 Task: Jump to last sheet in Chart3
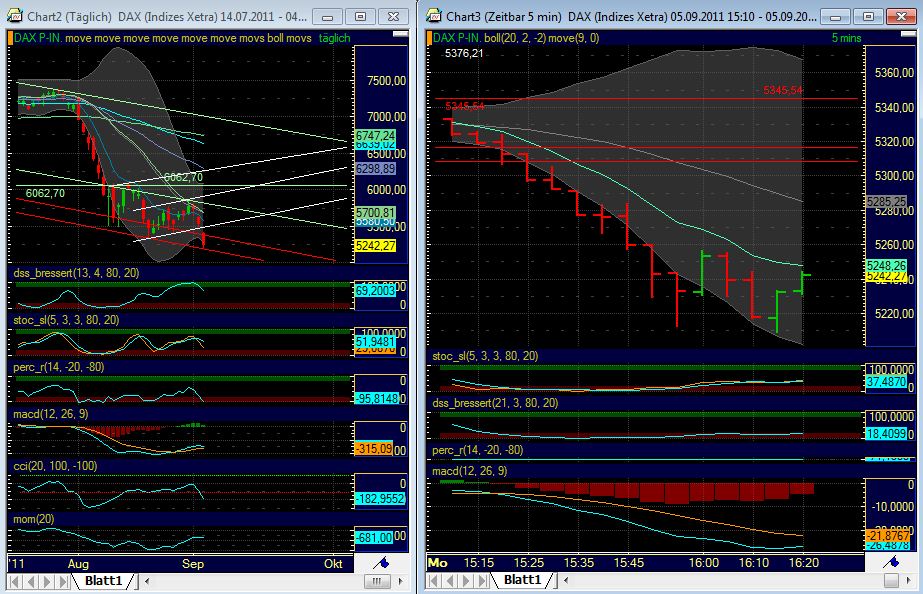(x=481, y=581)
